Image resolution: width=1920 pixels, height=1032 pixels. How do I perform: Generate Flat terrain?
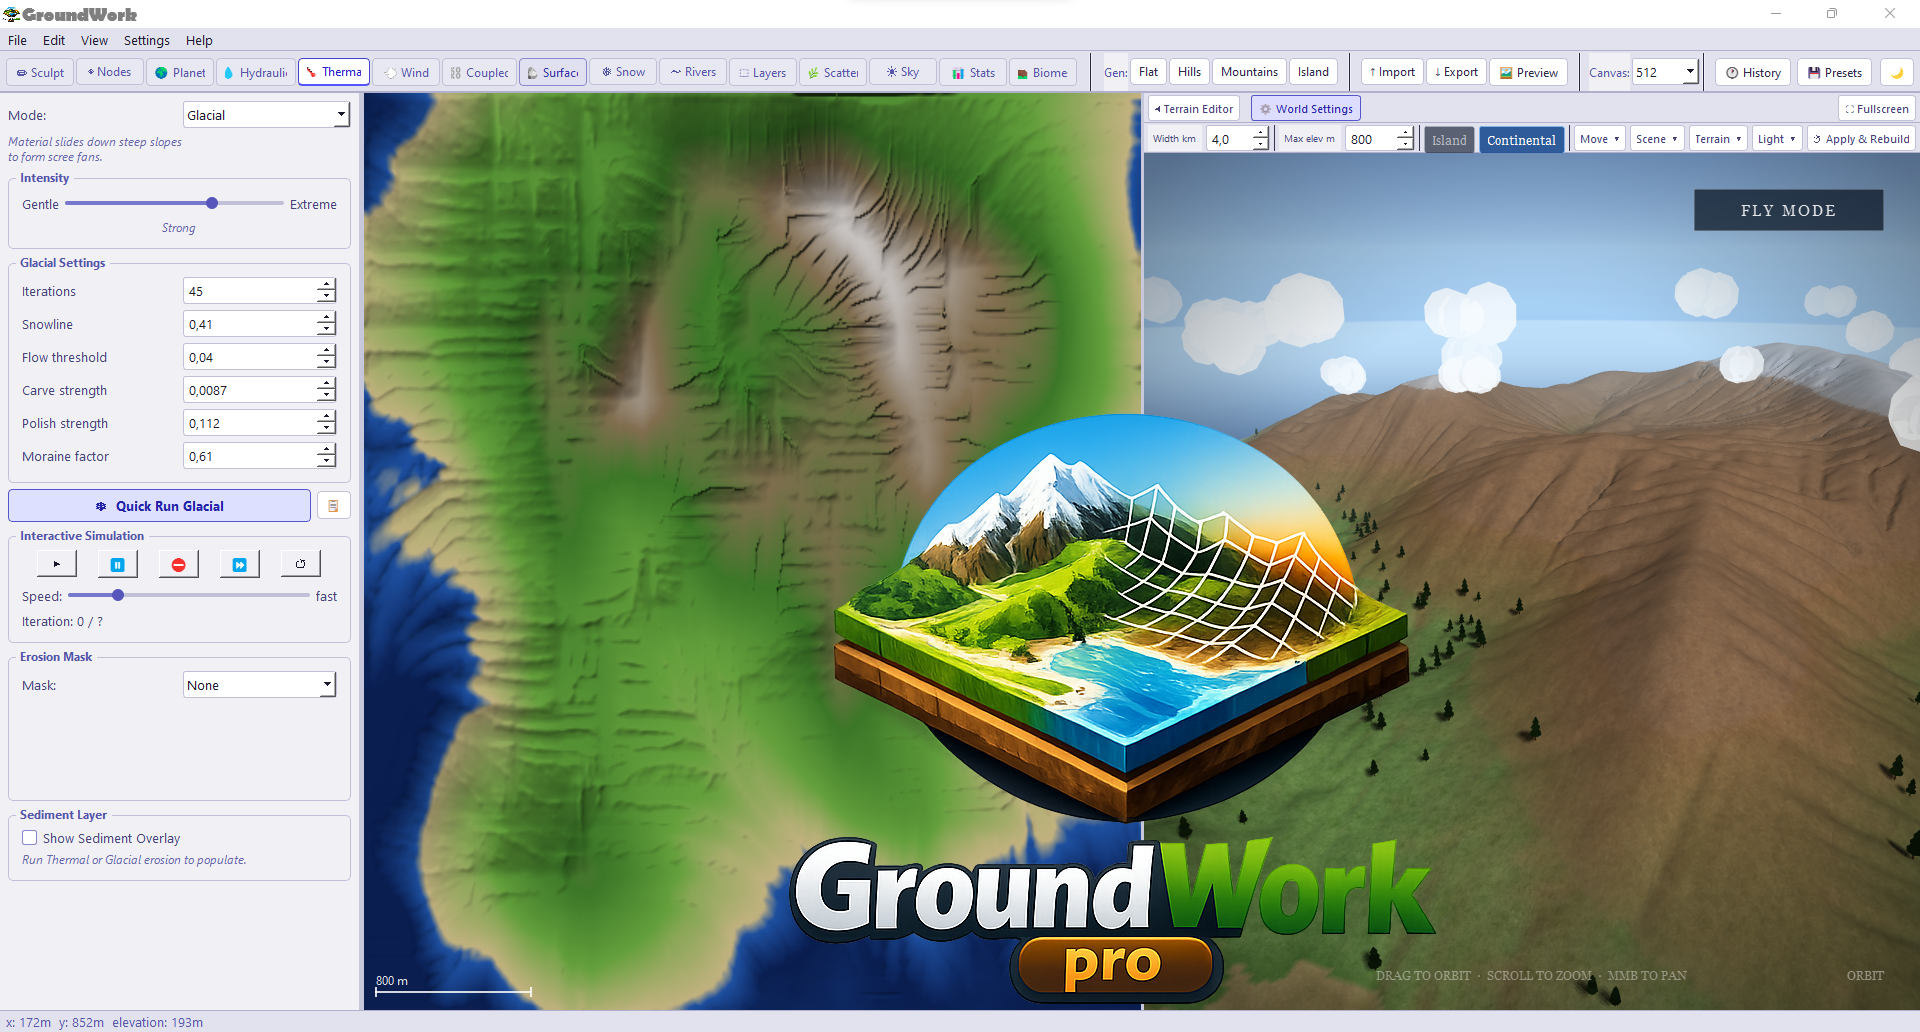coord(1148,72)
